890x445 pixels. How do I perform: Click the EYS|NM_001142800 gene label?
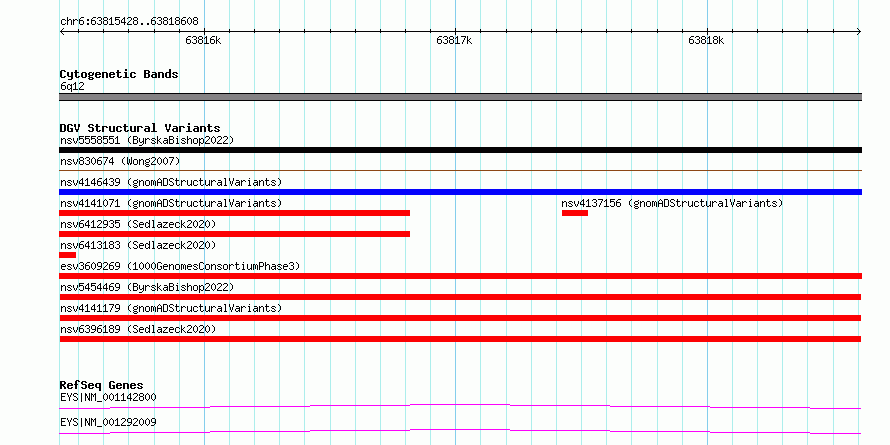[108, 397]
